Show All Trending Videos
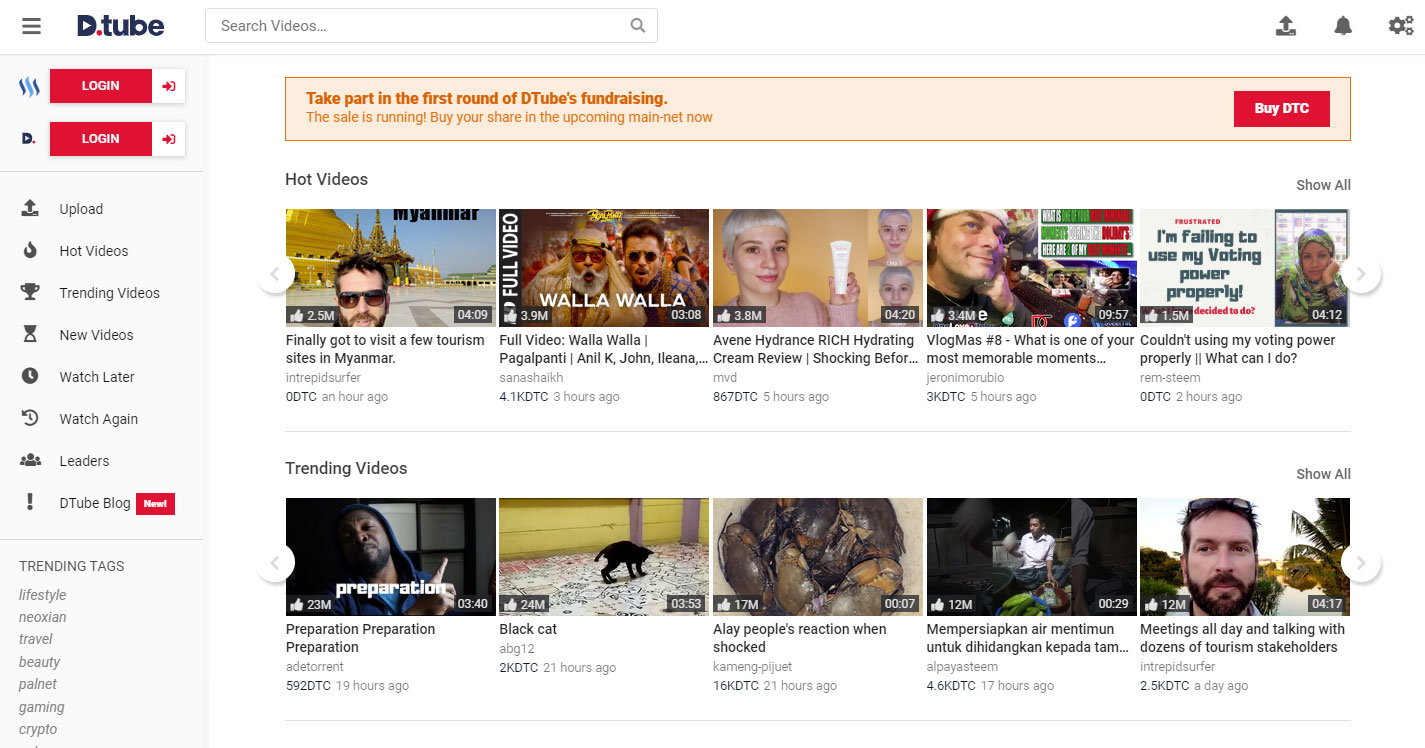This screenshot has width=1425, height=748. [x=1323, y=474]
